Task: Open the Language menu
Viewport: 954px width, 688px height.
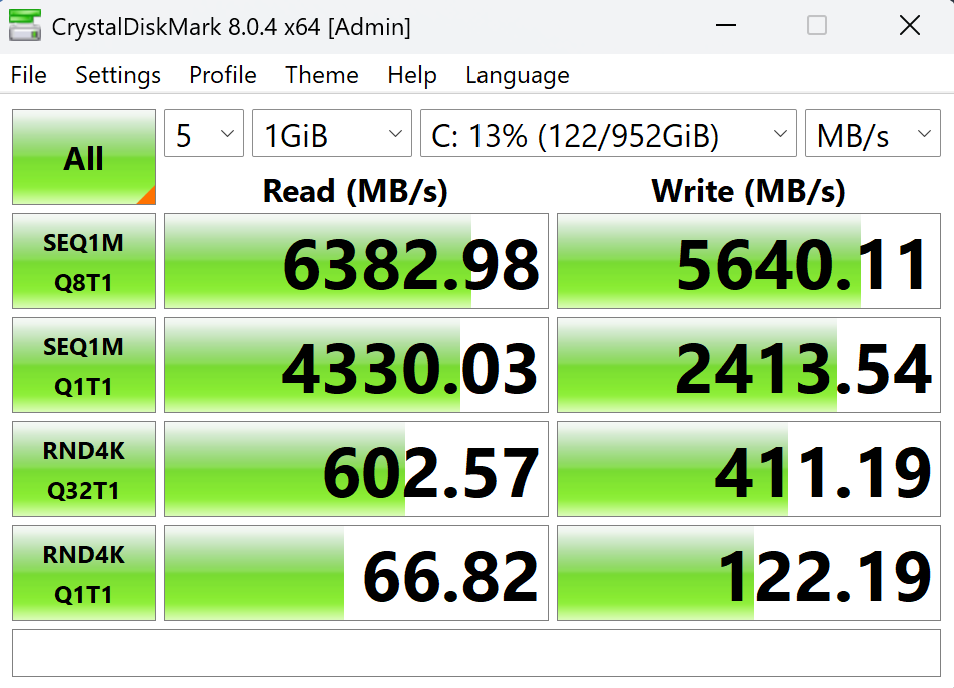Action: point(517,75)
